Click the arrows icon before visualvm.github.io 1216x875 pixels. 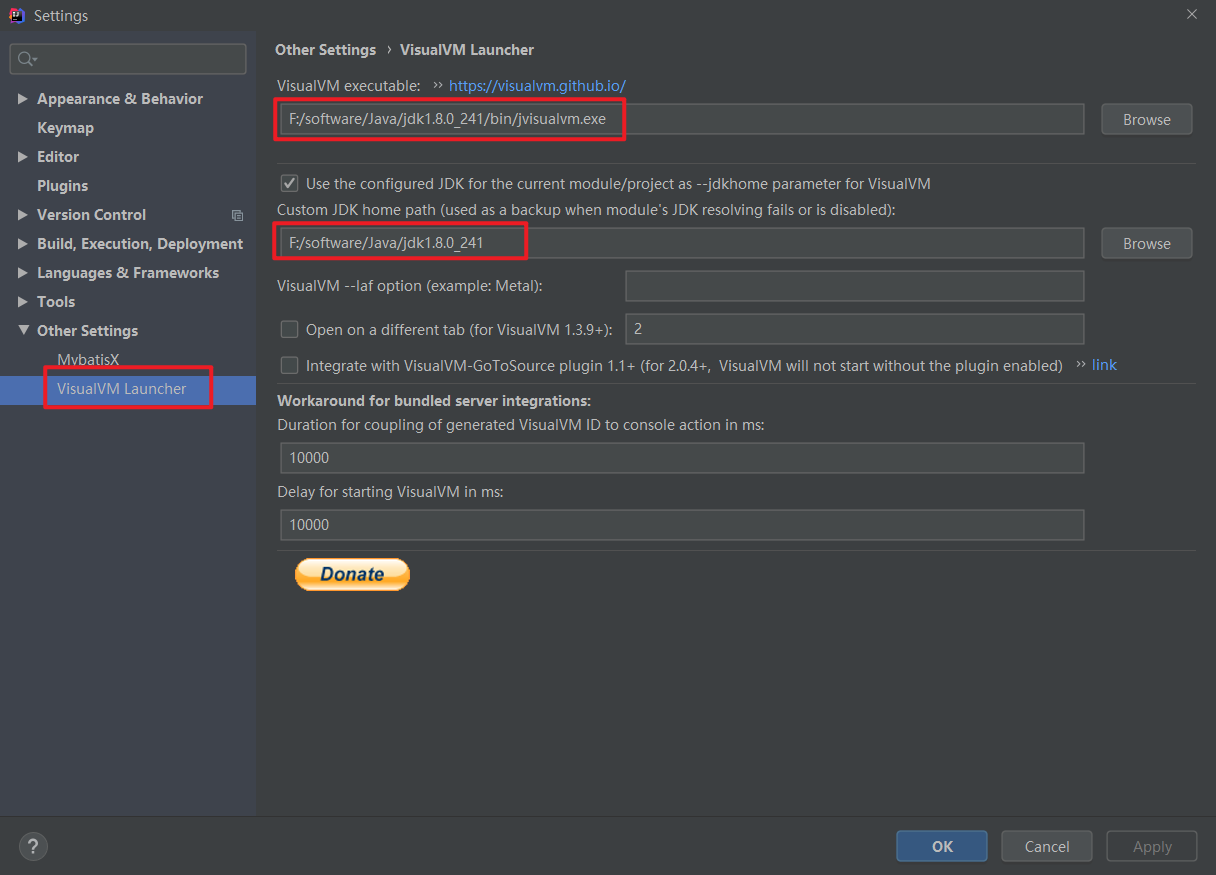pyautogui.click(x=438, y=86)
